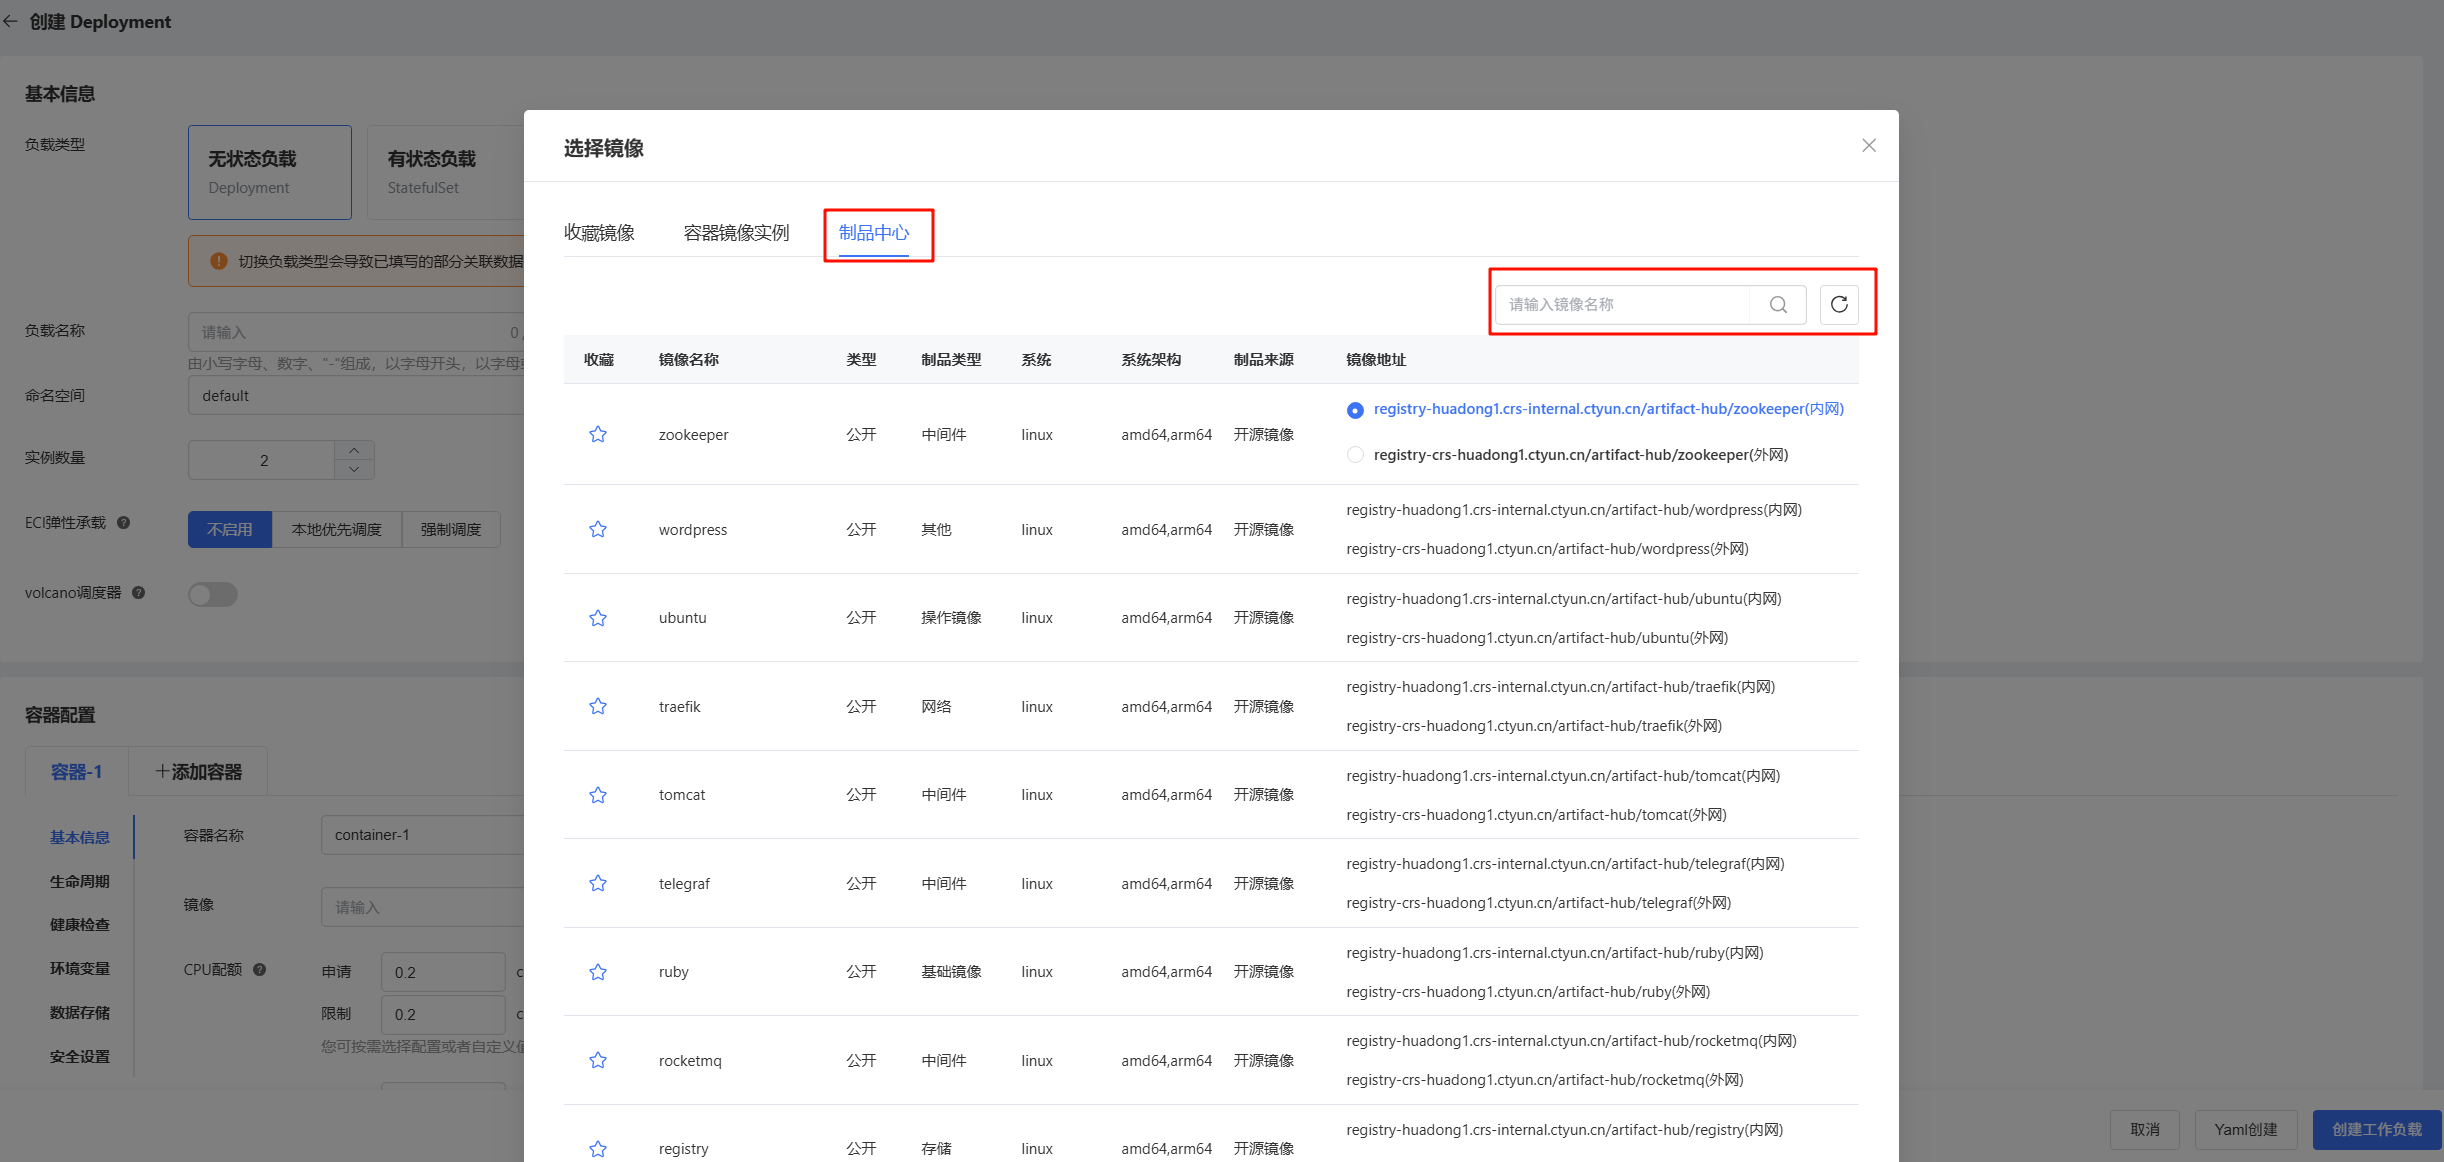The height and width of the screenshot is (1162, 2444).
Task: Go back using arrow beside 创建 Deployment
Action: pyautogui.click(x=11, y=21)
